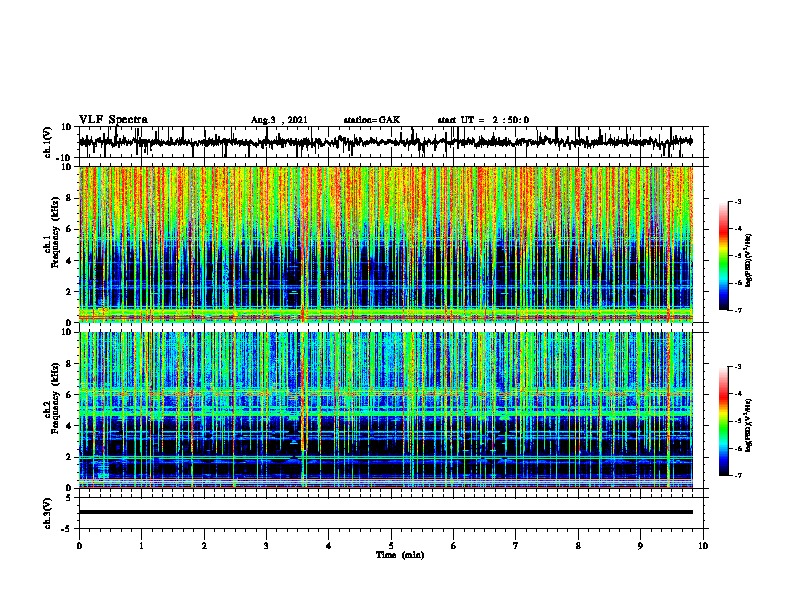The height and width of the screenshot is (612, 792).
Task: Click tick label '0' on the Time axis
Action: pos(79,546)
